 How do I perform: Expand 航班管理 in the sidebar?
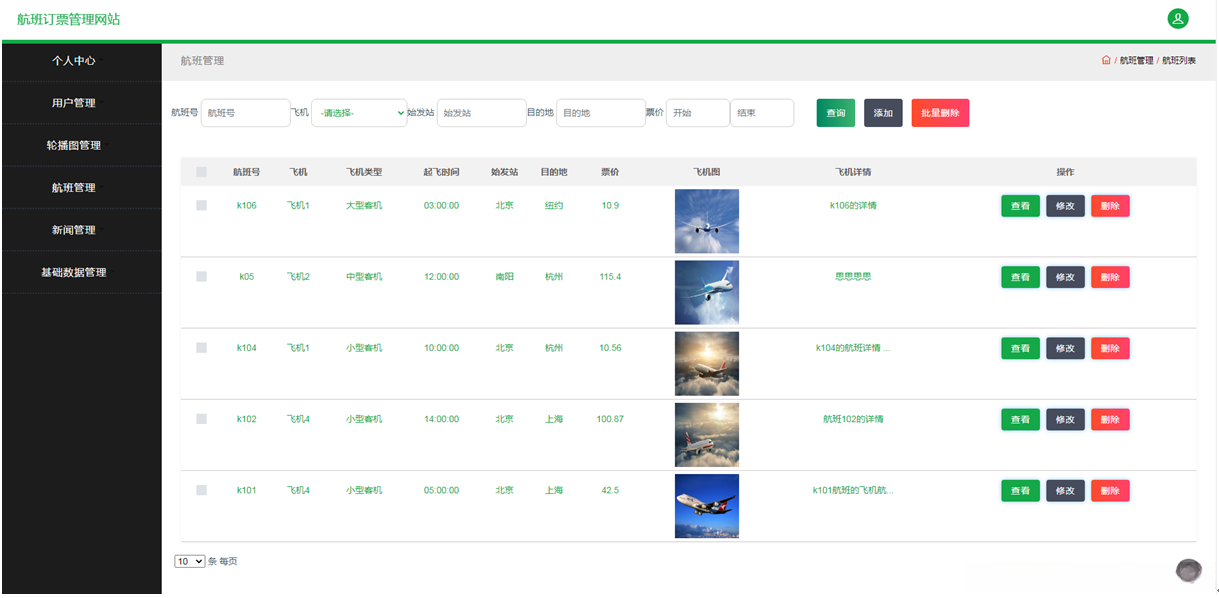point(81,188)
